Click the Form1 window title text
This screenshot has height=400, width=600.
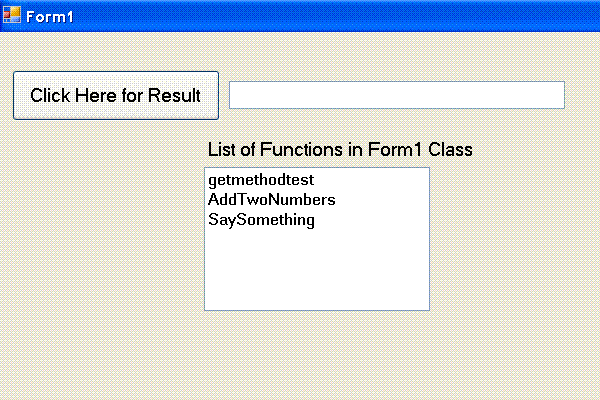[49, 17]
